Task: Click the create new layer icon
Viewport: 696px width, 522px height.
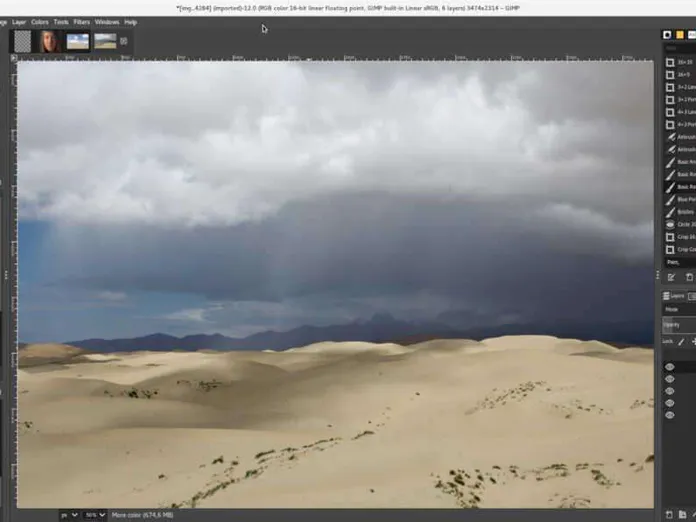Action: (669, 514)
